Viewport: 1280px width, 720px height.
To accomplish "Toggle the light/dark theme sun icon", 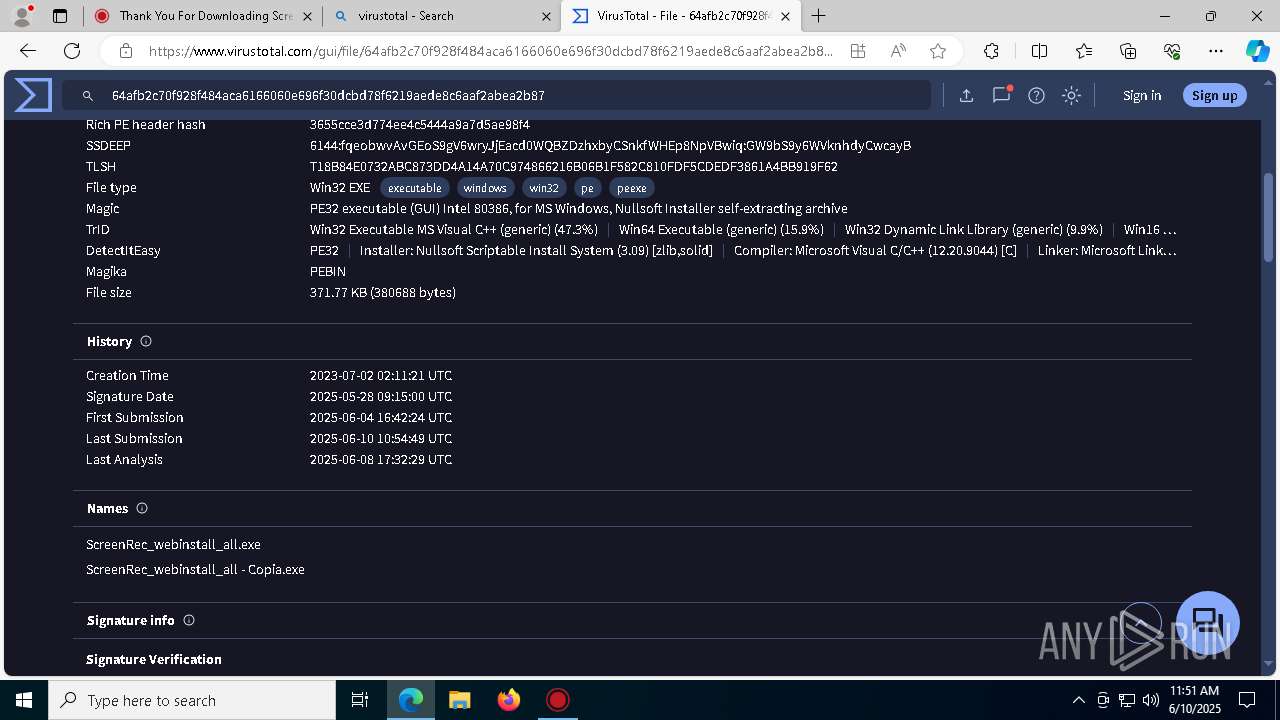I will [x=1072, y=96].
